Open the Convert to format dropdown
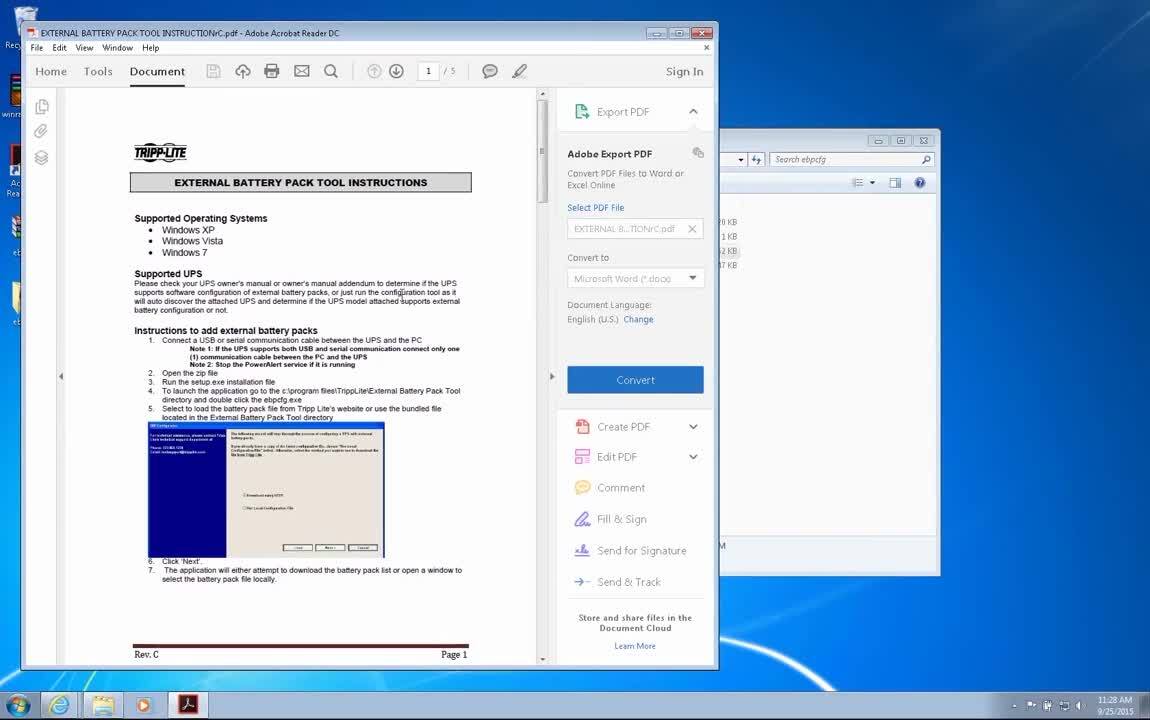Screen dimensions: 1150x720 point(635,279)
